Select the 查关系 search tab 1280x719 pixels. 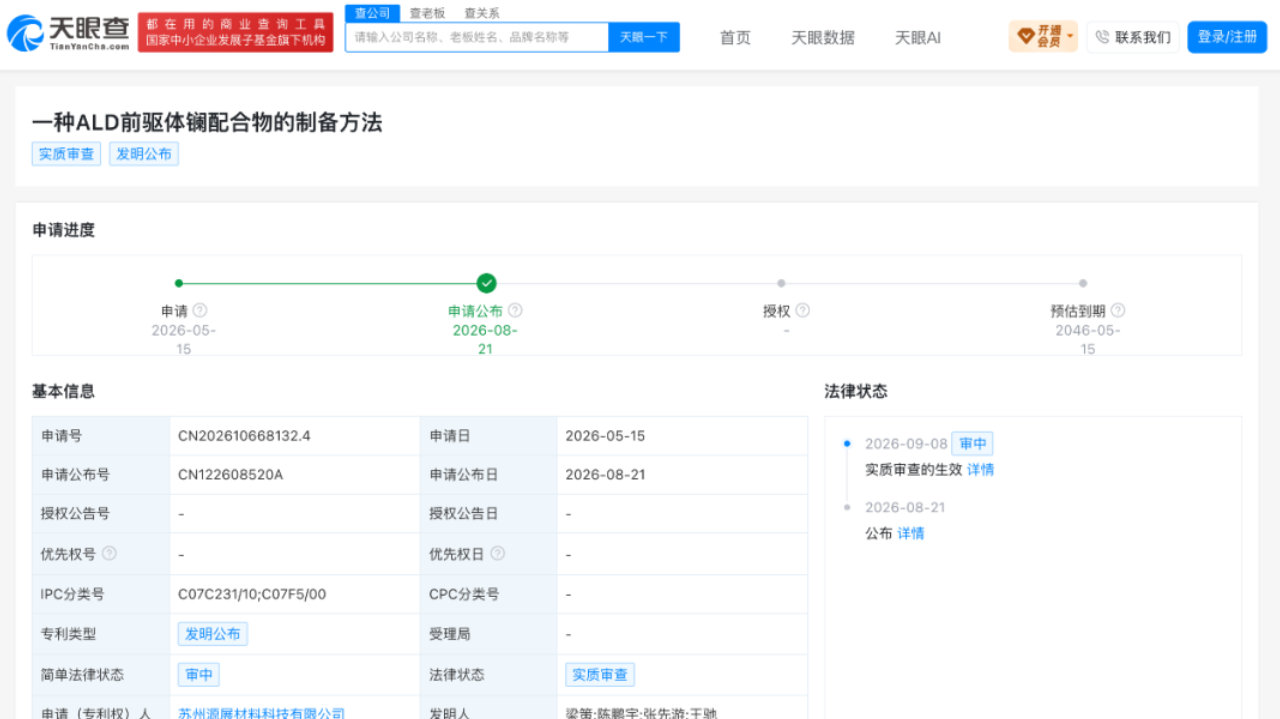[x=482, y=13]
